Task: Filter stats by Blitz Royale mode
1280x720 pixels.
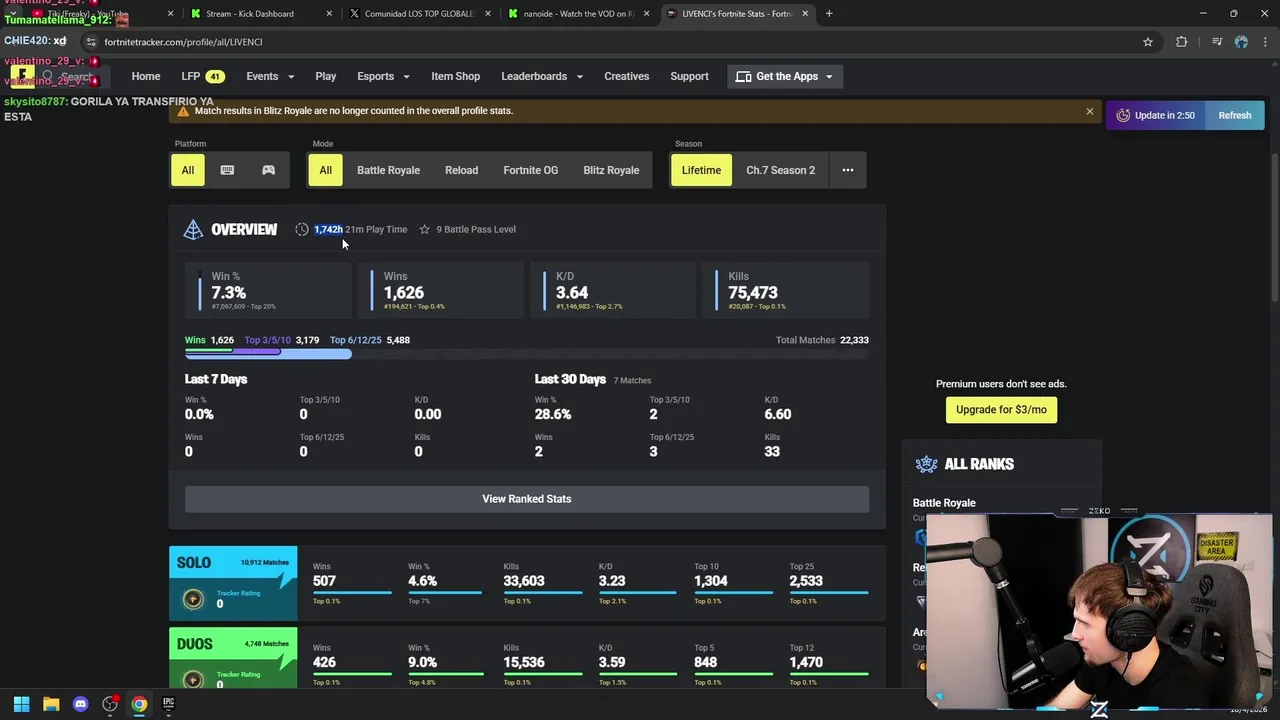Action: [x=611, y=170]
